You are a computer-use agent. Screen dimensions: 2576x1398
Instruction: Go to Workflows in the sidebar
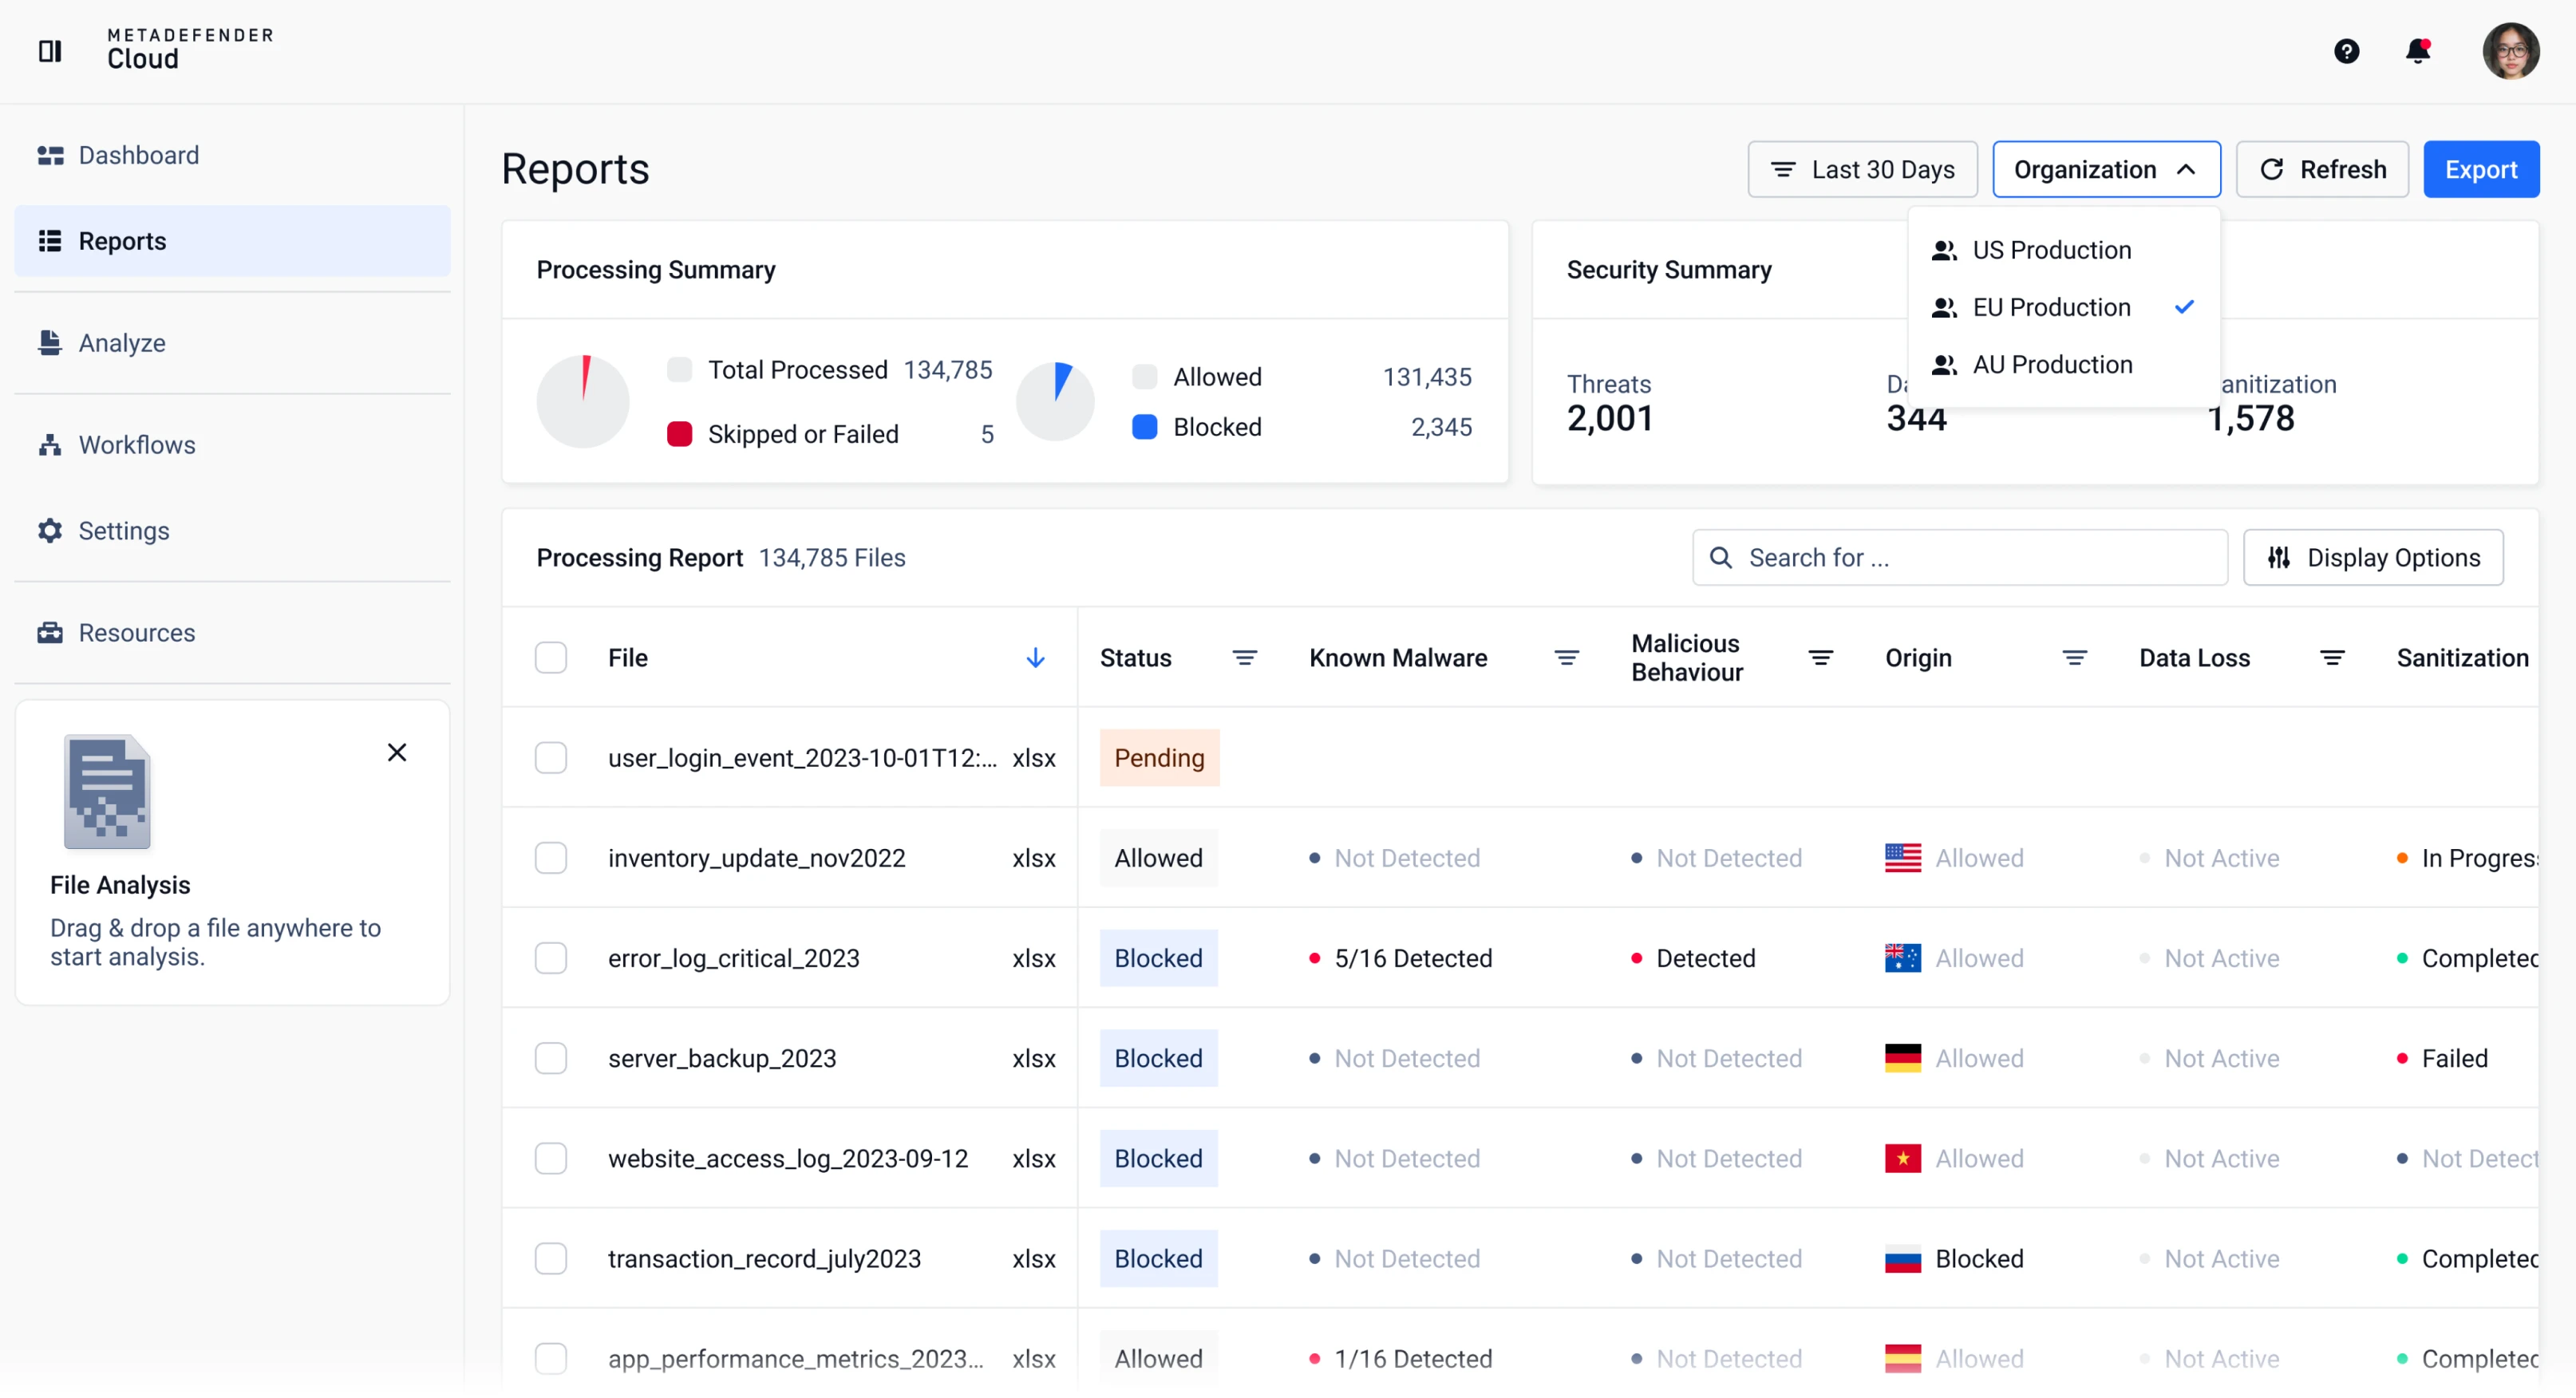137,445
